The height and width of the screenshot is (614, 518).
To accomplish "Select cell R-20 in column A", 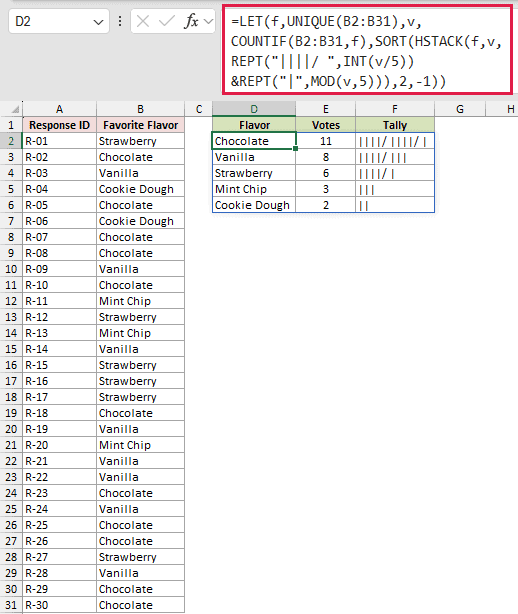I will point(60,445).
